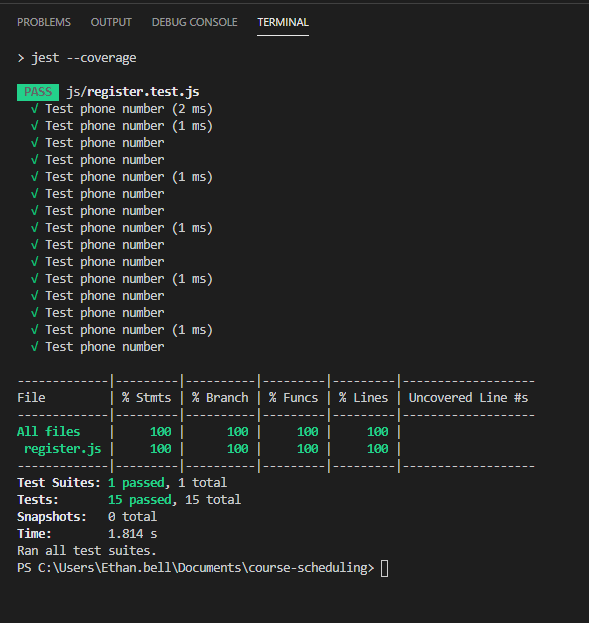Click the 'Test phone number (2 ms)' line
589x623 pixels.
pos(129,109)
